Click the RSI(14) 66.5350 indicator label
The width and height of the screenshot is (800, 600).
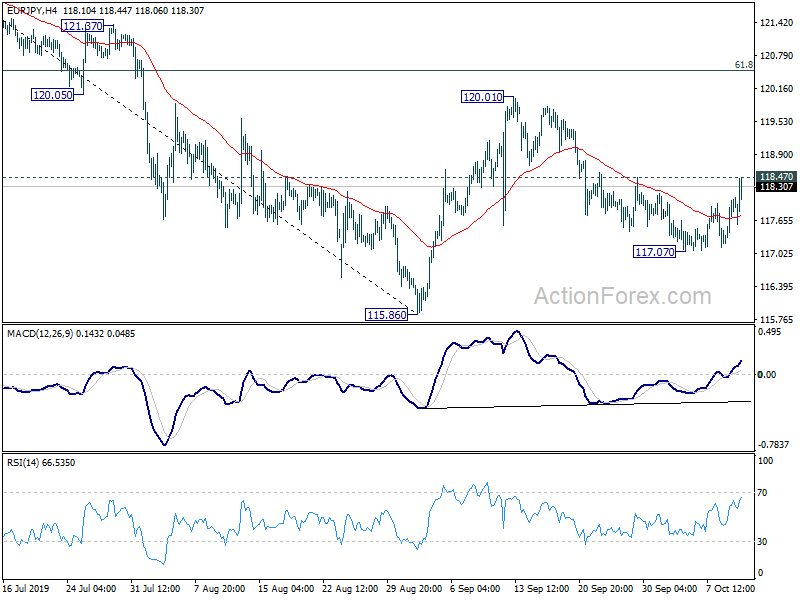tap(41, 463)
